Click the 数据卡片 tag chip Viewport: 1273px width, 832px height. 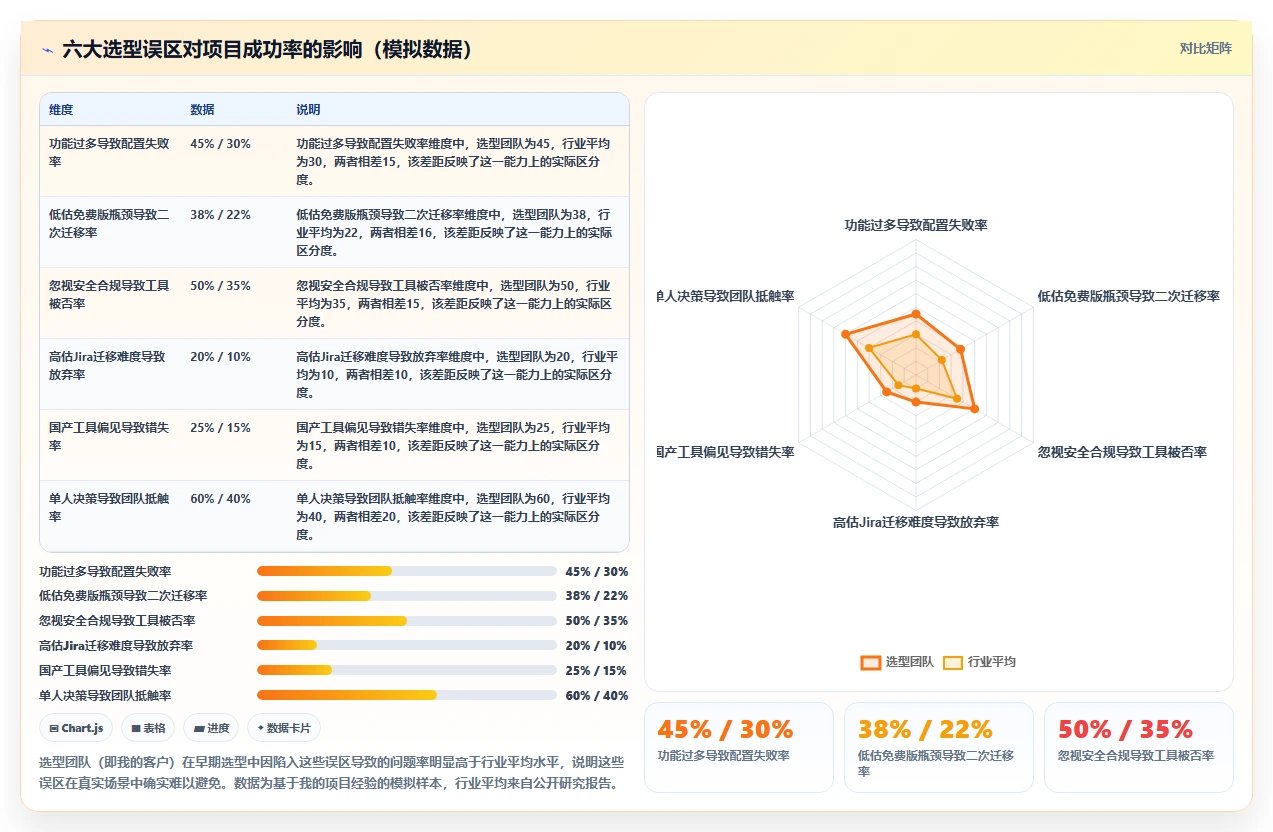[284, 728]
